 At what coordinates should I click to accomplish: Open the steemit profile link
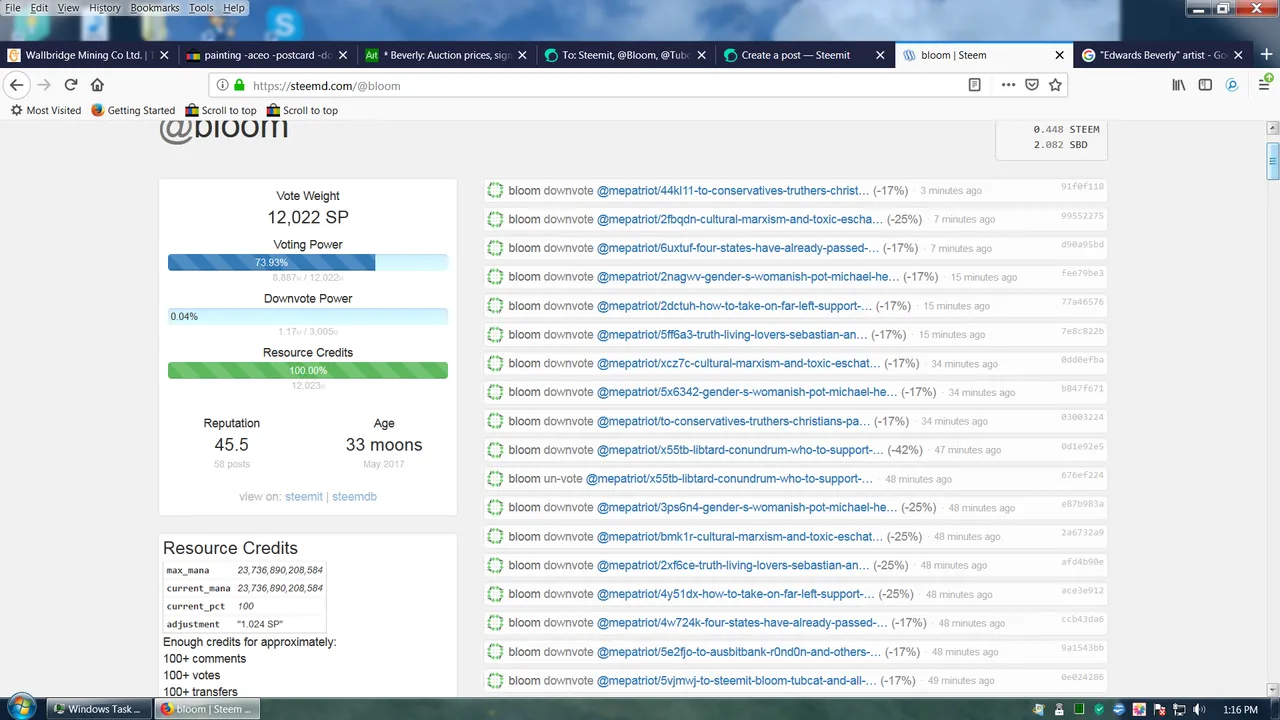(x=304, y=496)
